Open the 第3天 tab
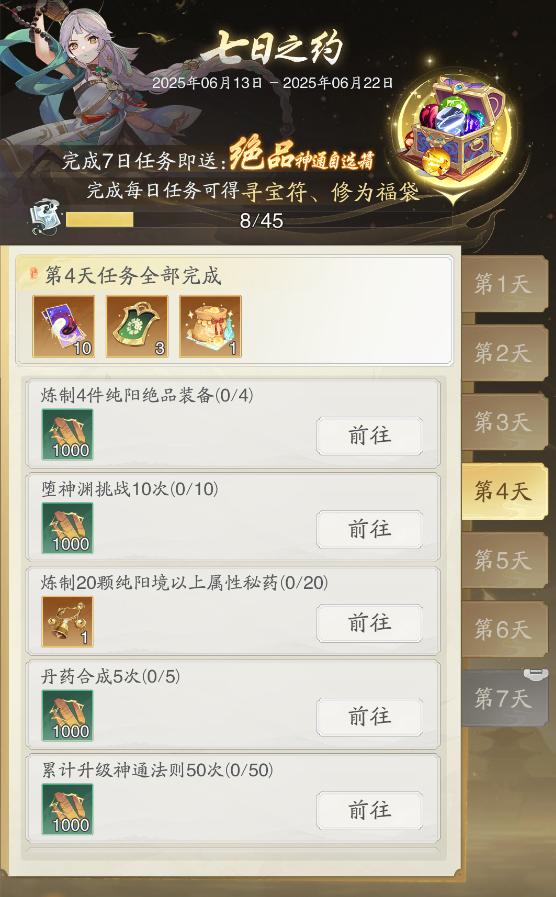The image size is (556, 897). [505, 422]
